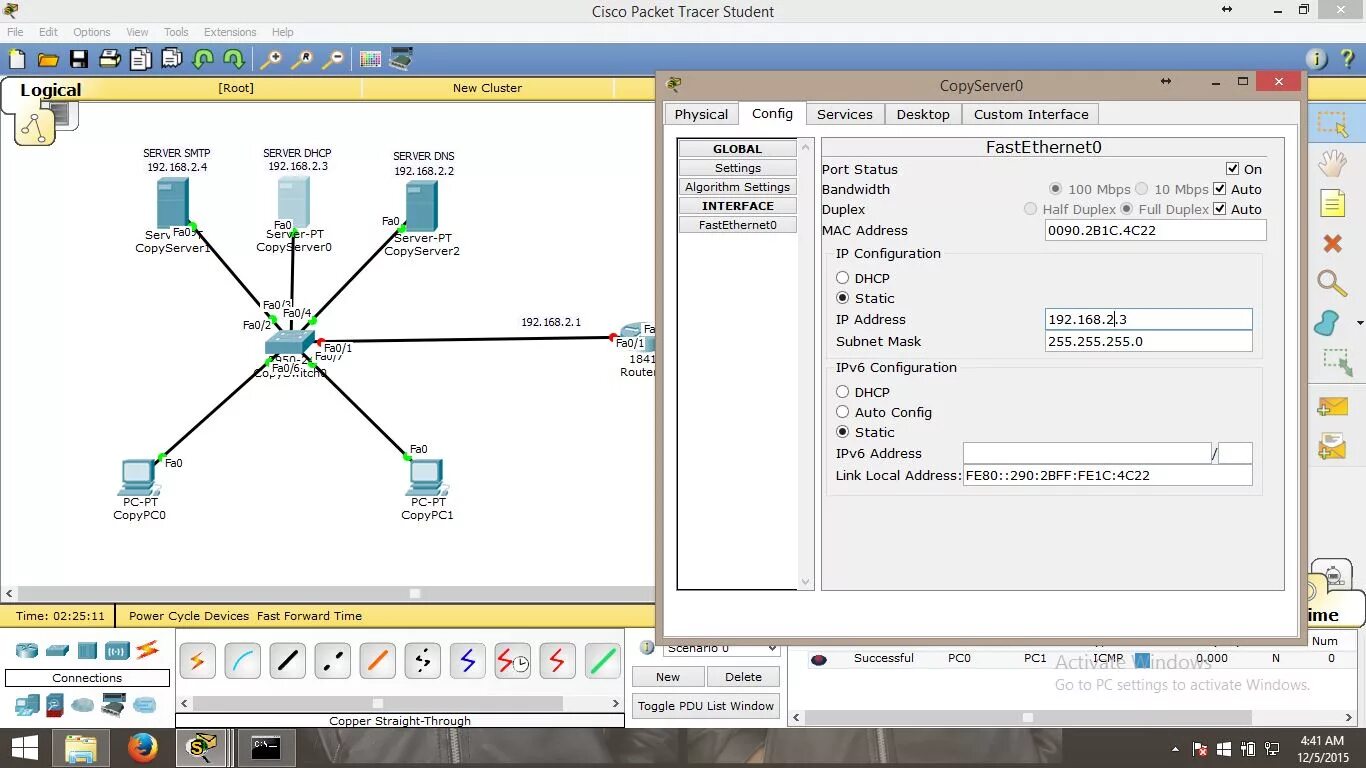
Task: Select DHCP under IPv6 Configuration
Action: [x=842, y=392]
